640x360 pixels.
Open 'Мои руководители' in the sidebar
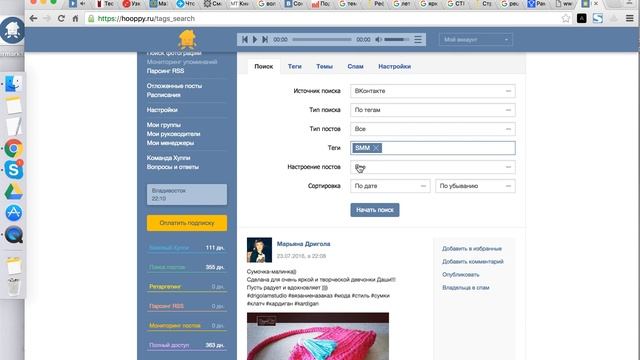pyautogui.click(x=173, y=134)
